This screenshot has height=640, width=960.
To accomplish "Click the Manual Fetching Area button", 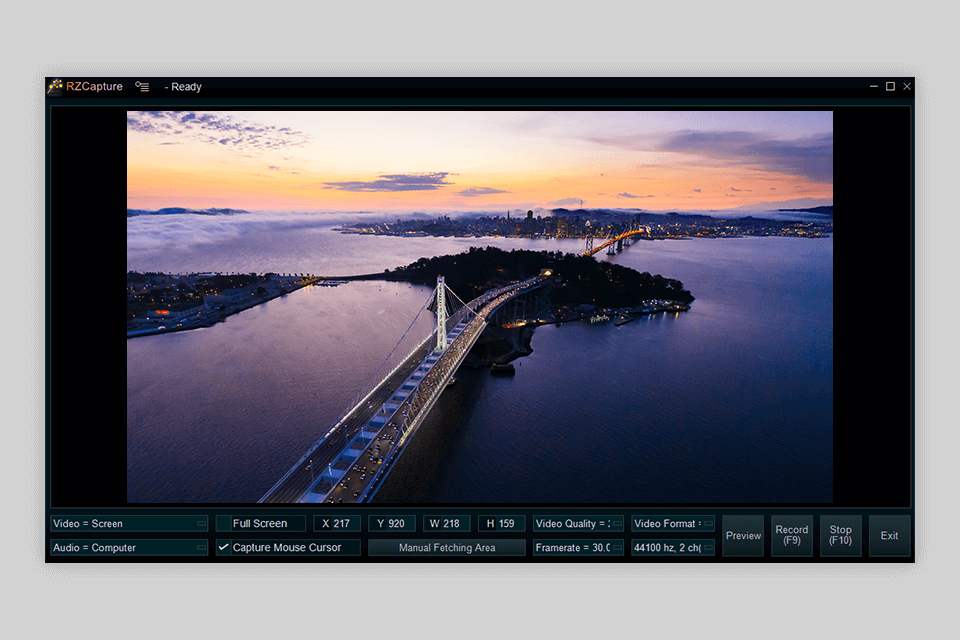I will pyautogui.click(x=447, y=548).
